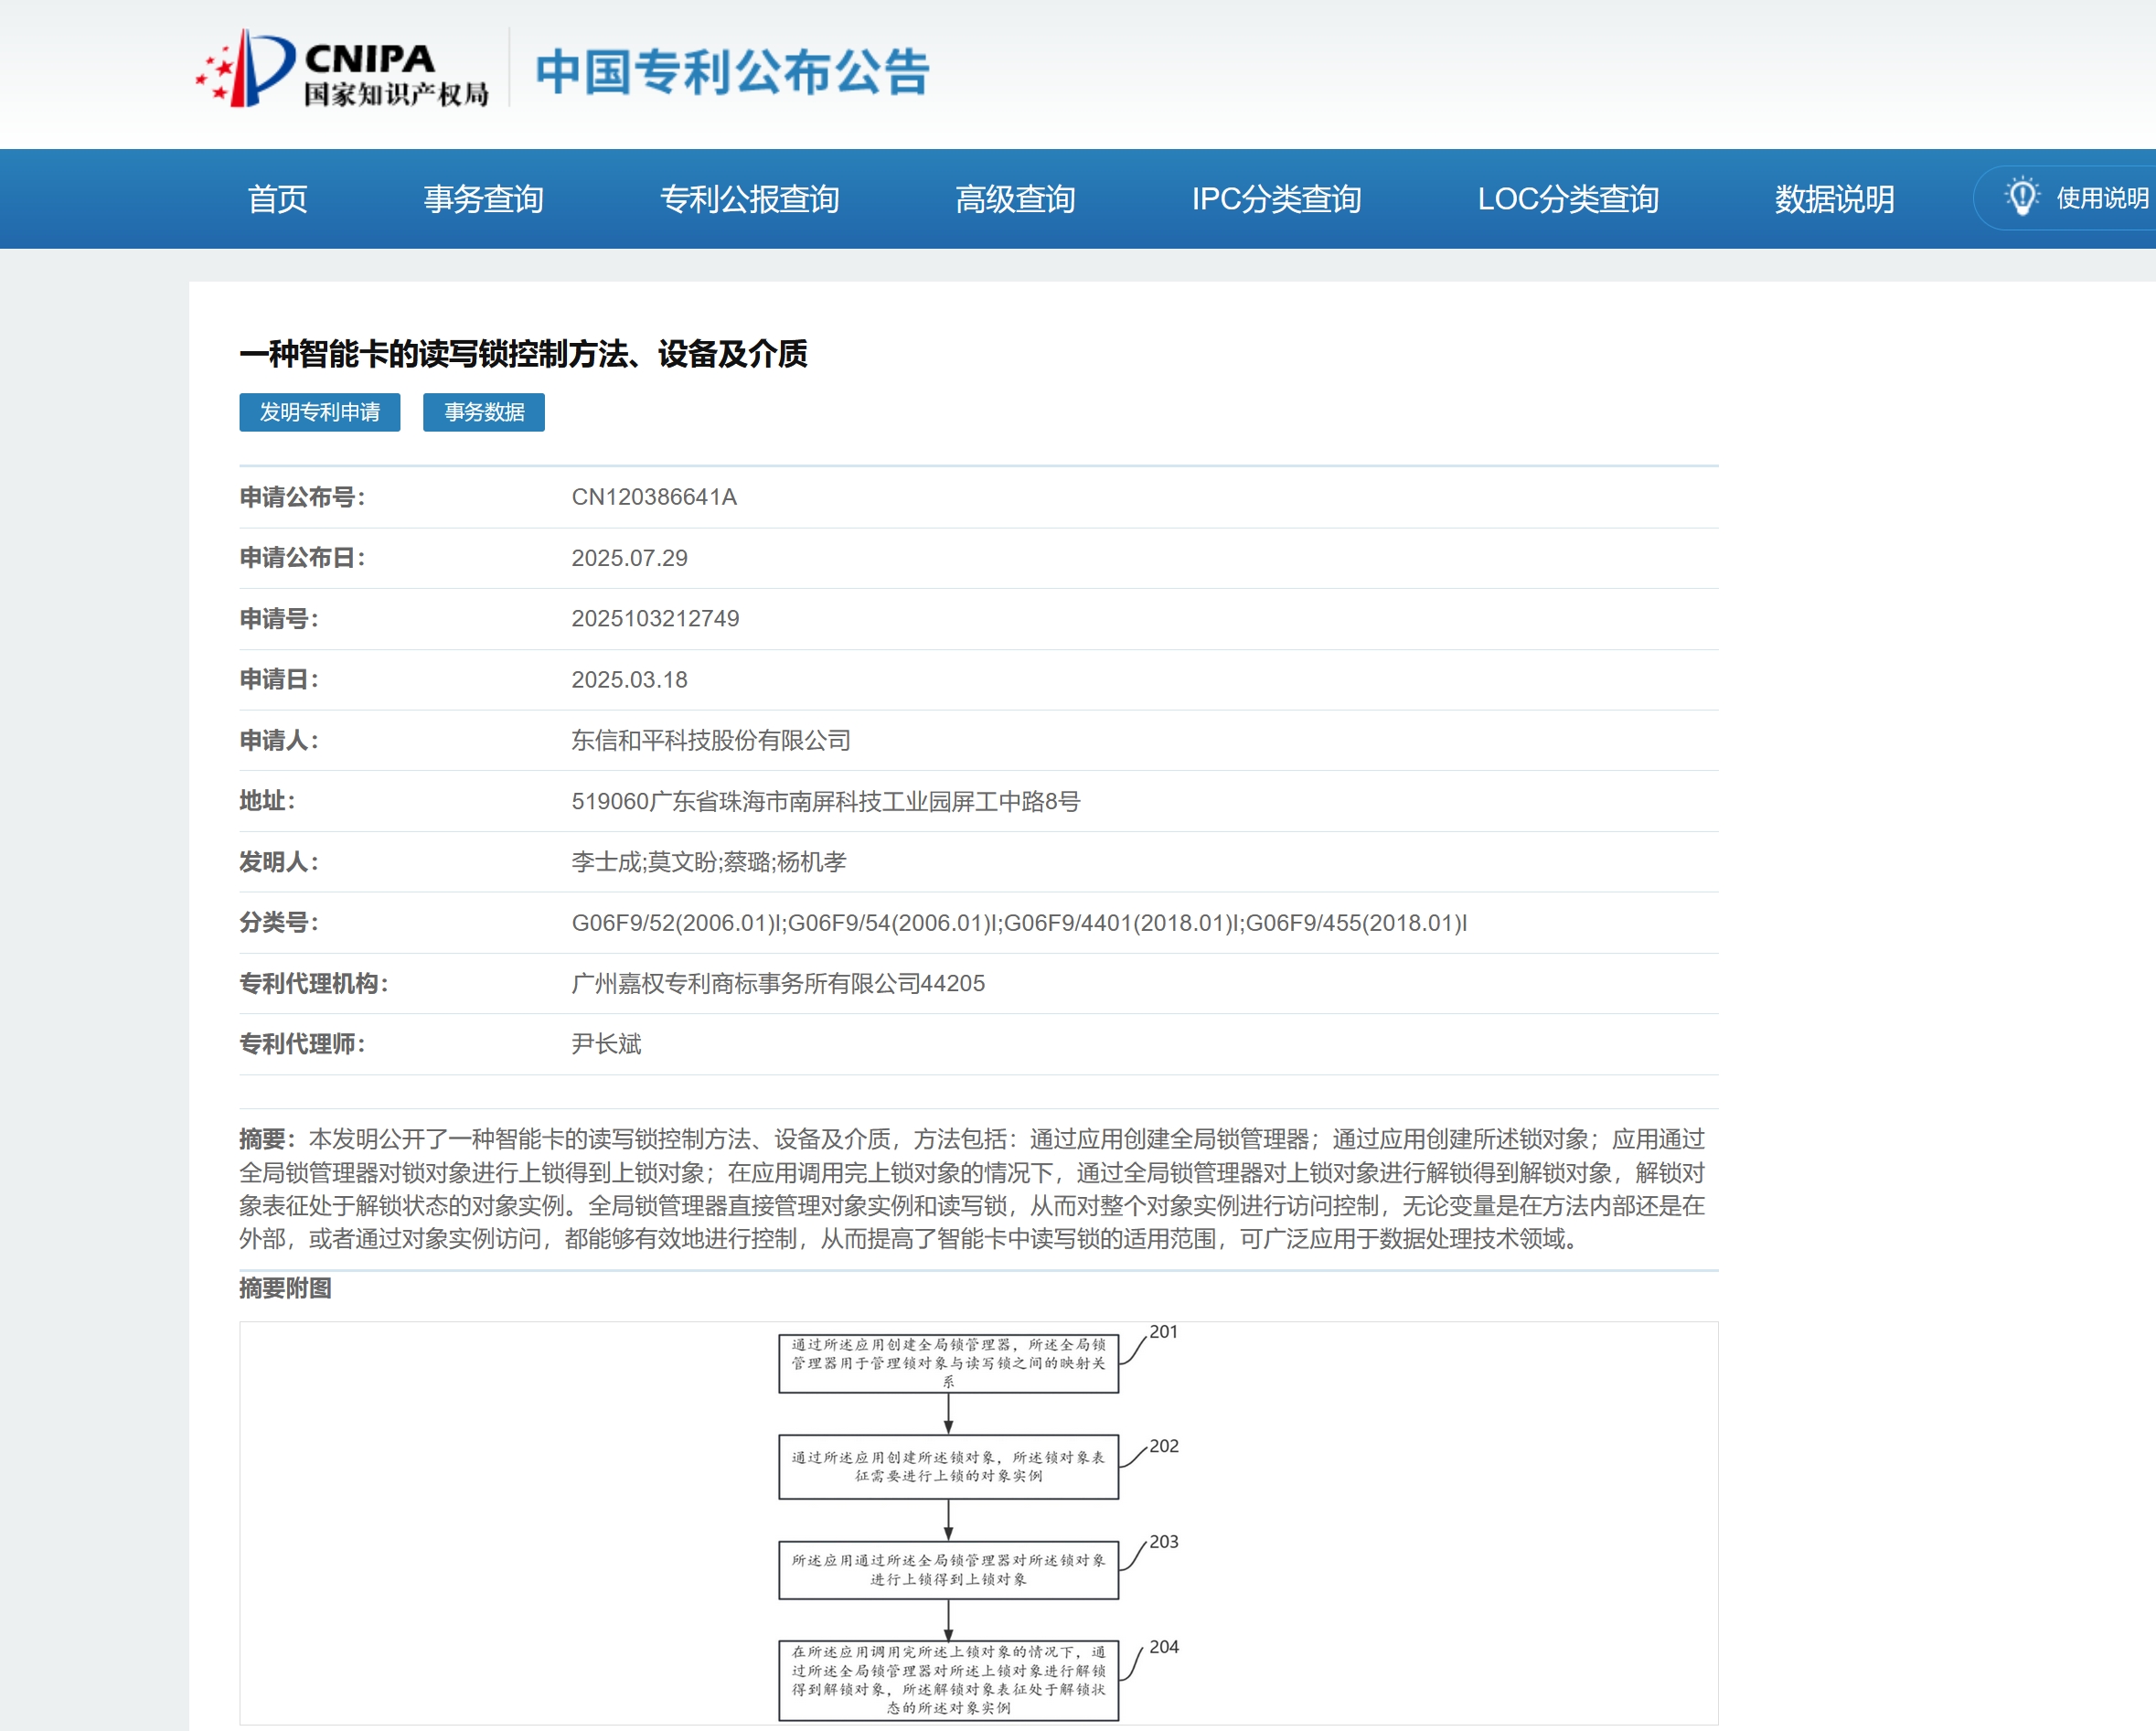The image size is (2156, 1731).
Task: Open the IPC分类查询 menu item
Action: pyautogui.click(x=1276, y=199)
